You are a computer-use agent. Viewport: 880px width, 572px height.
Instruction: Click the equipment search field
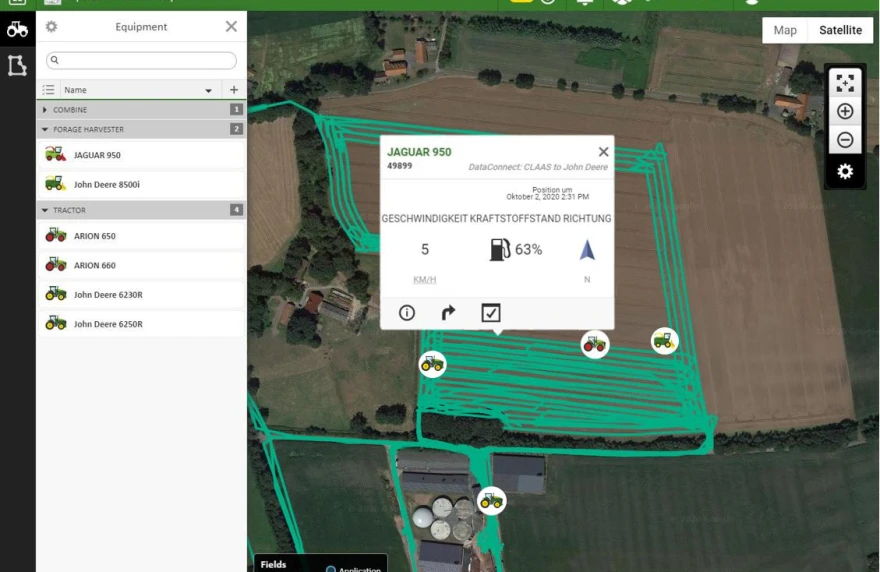point(141,60)
